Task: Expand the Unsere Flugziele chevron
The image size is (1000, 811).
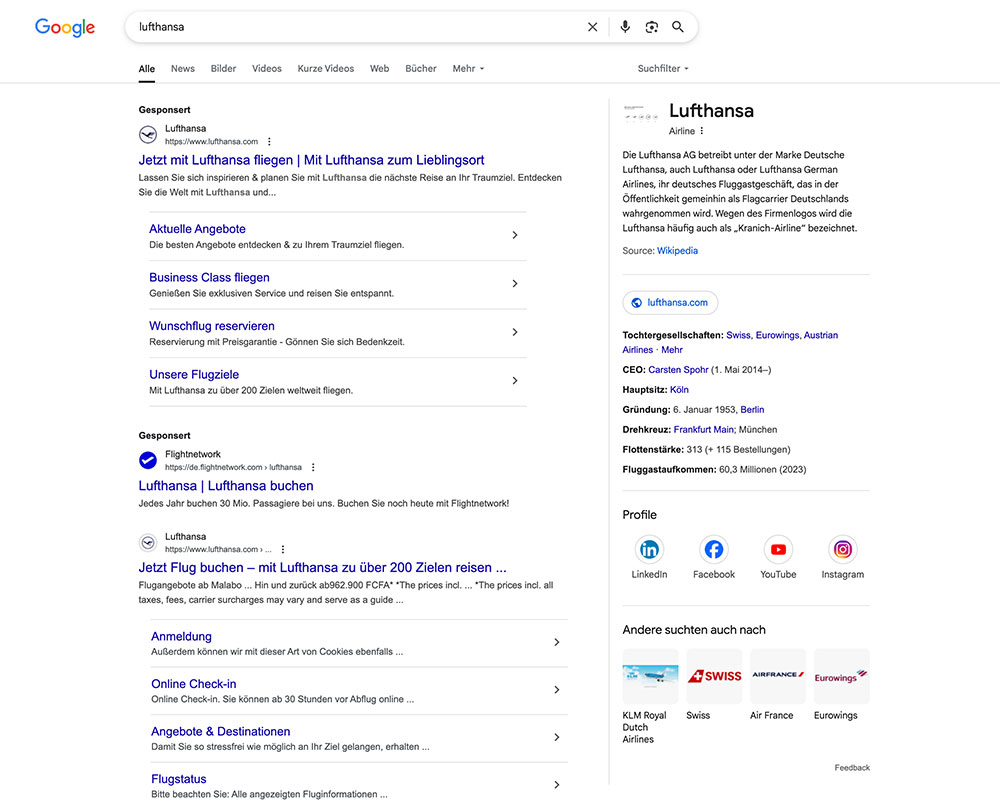Action: tap(515, 381)
